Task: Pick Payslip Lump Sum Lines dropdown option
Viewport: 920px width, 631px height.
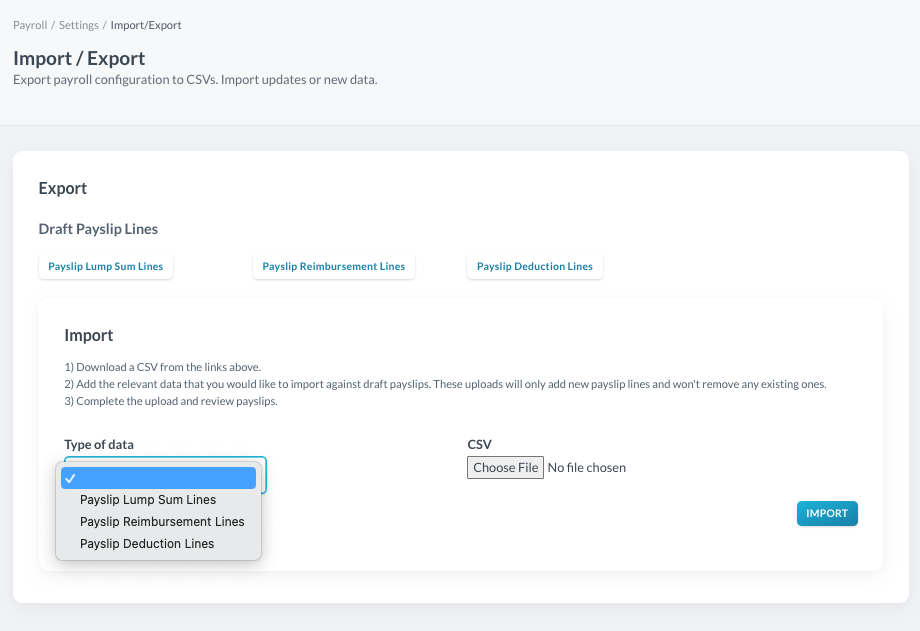Action: point(148,500)
